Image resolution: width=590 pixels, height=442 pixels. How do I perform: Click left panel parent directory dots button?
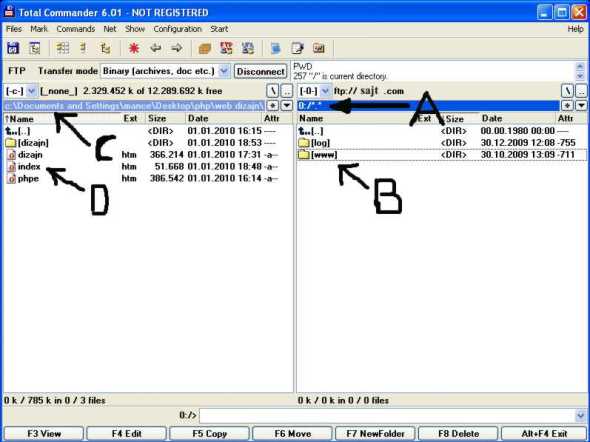[x=287, y=91]
